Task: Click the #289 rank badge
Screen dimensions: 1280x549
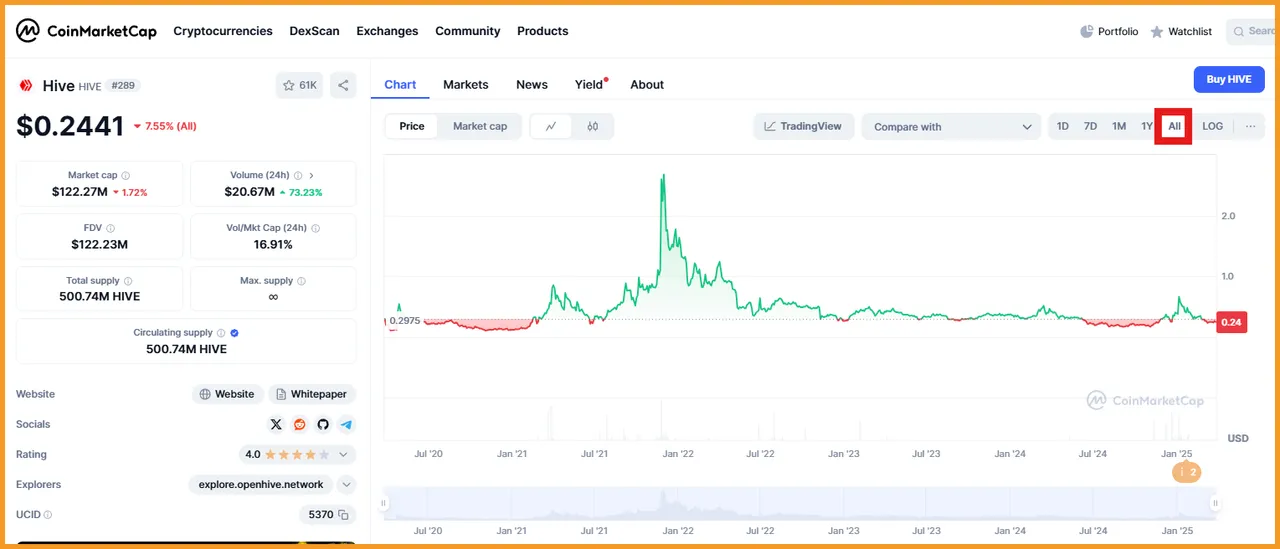Action: coord(124,85)
